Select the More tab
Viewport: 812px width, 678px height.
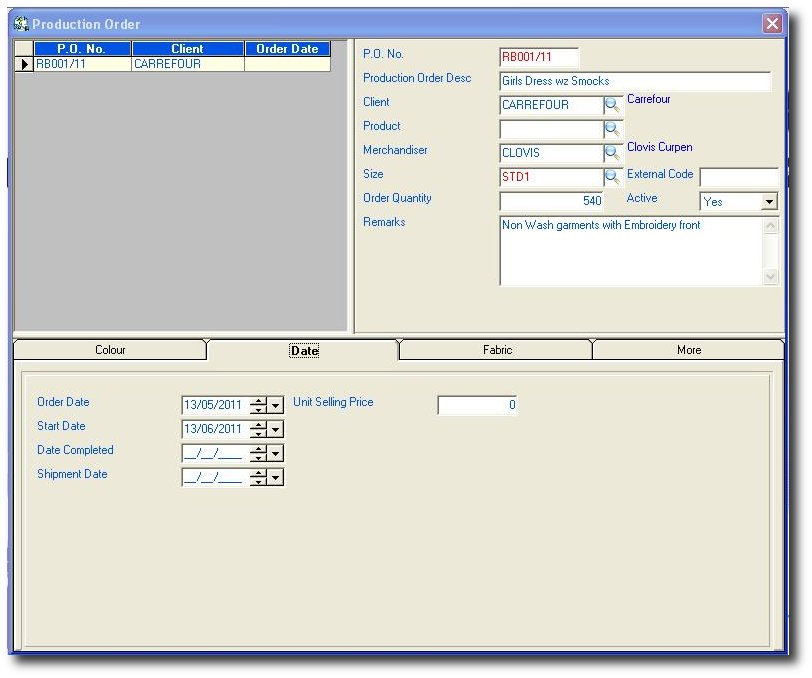tap(689, 350)
